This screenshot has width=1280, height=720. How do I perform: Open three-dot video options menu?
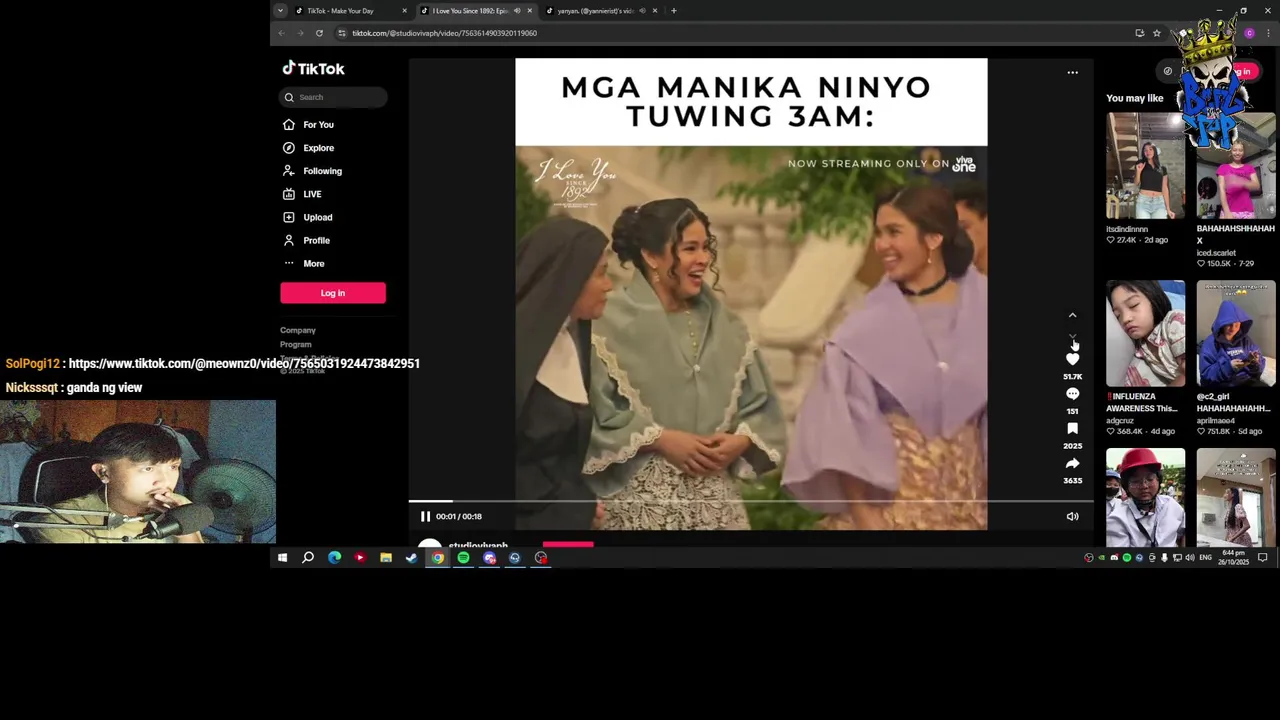click(1072, 72)
